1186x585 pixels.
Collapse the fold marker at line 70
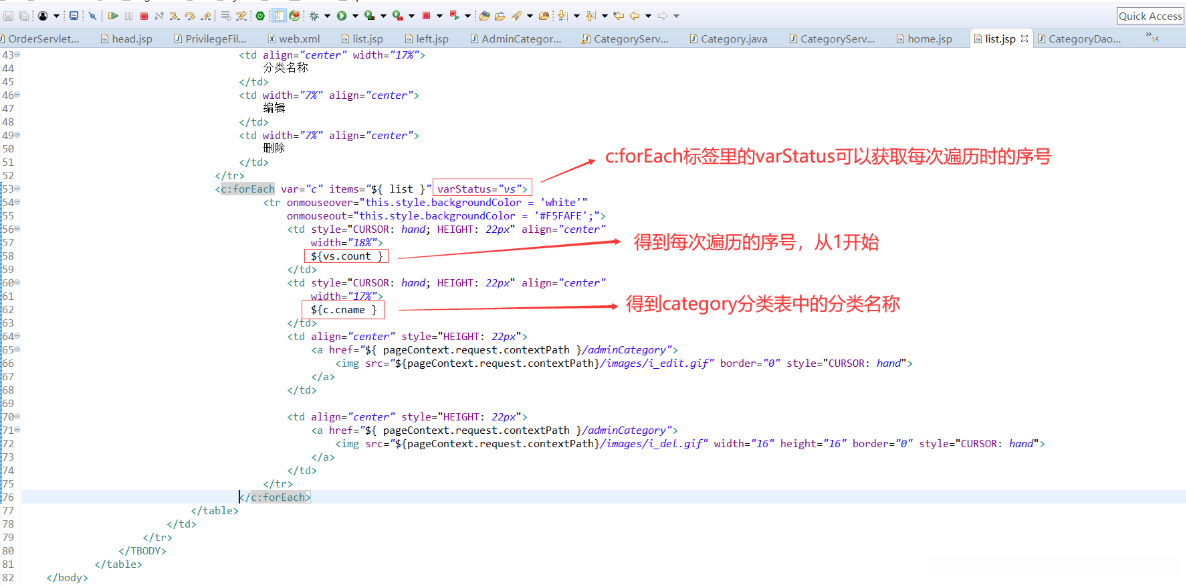click(x=17, y=416)
